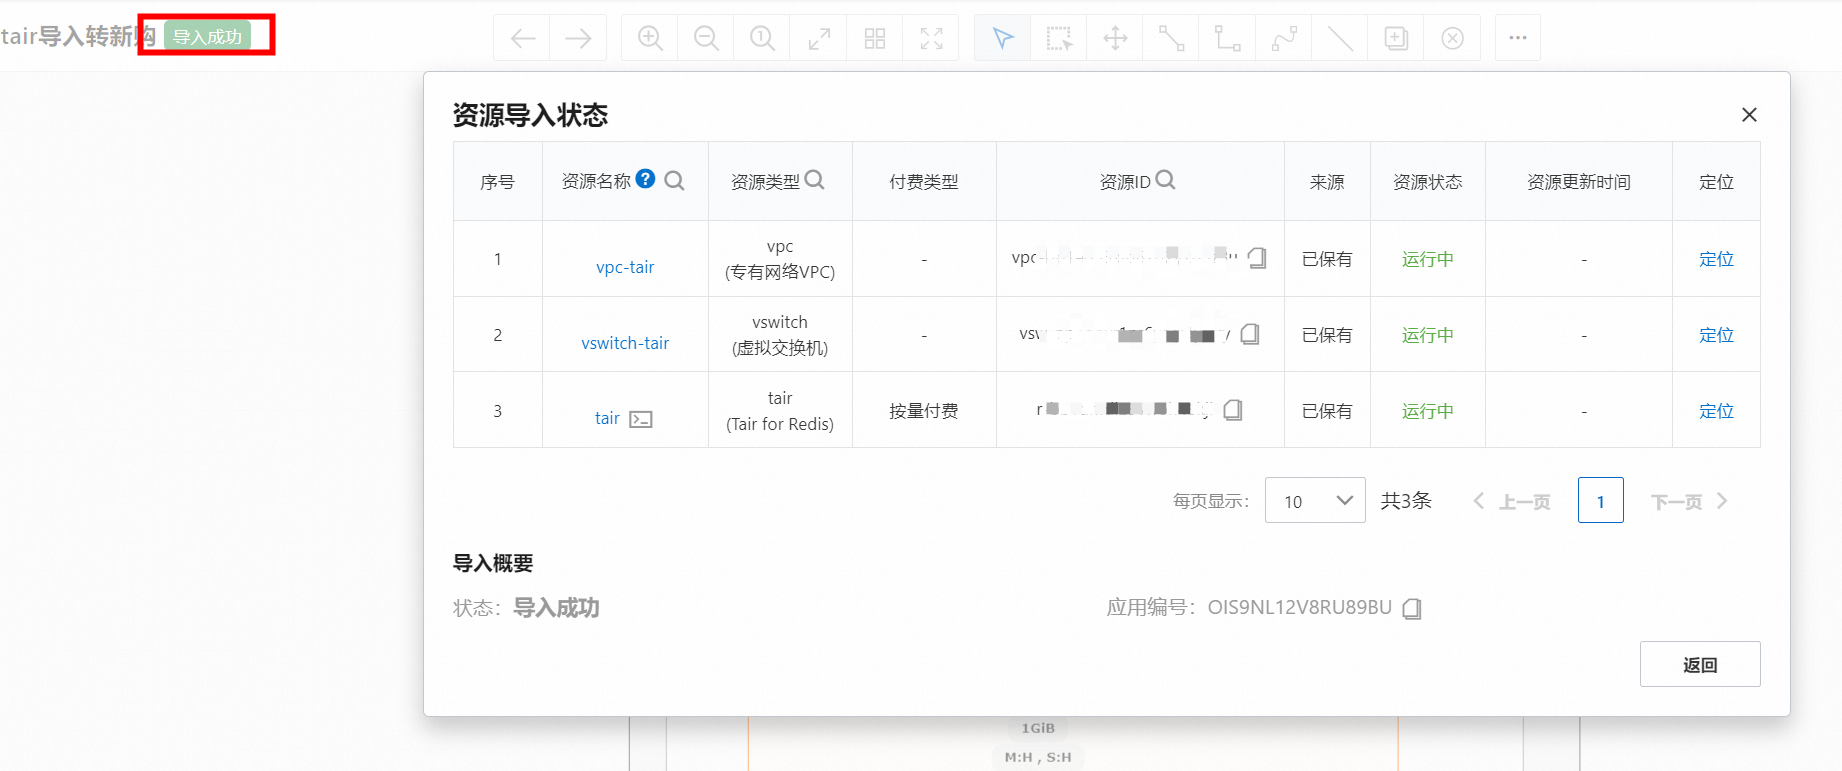The image size is (1842, 771).
Task: Click the 按量付费 cell
Action: [x=924, y=411]
